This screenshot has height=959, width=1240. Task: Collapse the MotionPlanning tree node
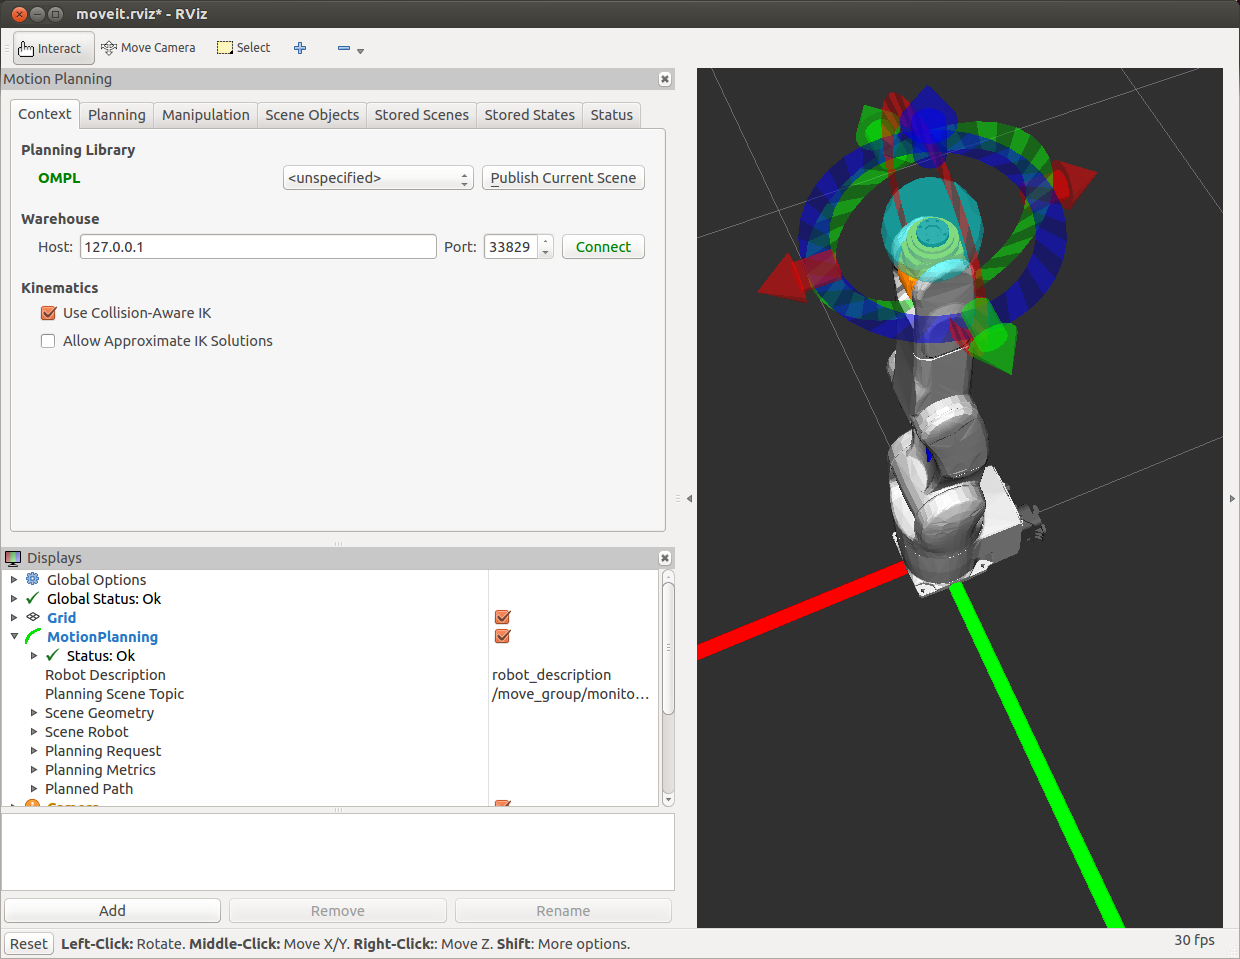[14, 637]
